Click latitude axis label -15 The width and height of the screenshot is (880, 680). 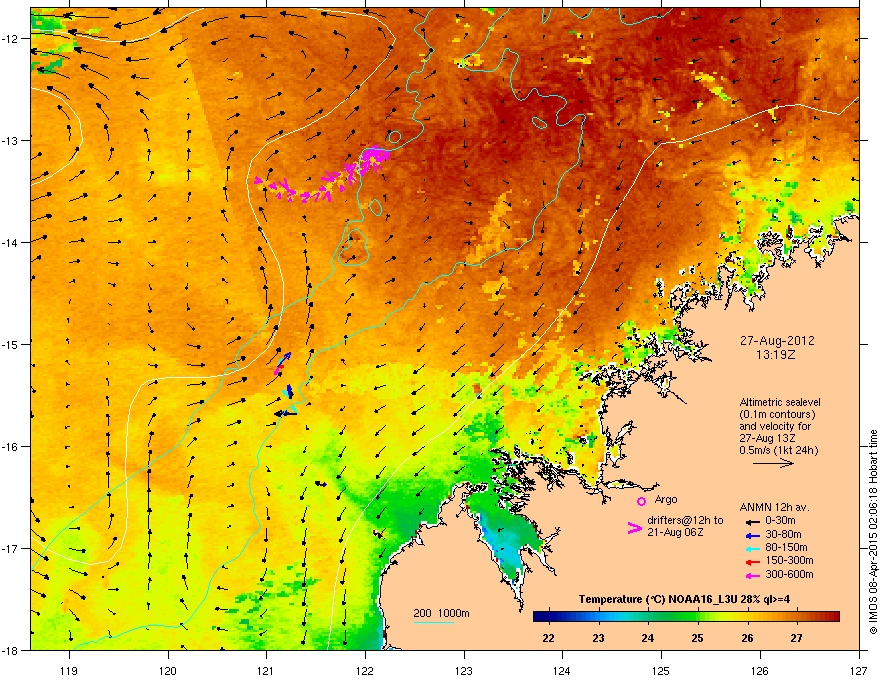coord(10,344)
